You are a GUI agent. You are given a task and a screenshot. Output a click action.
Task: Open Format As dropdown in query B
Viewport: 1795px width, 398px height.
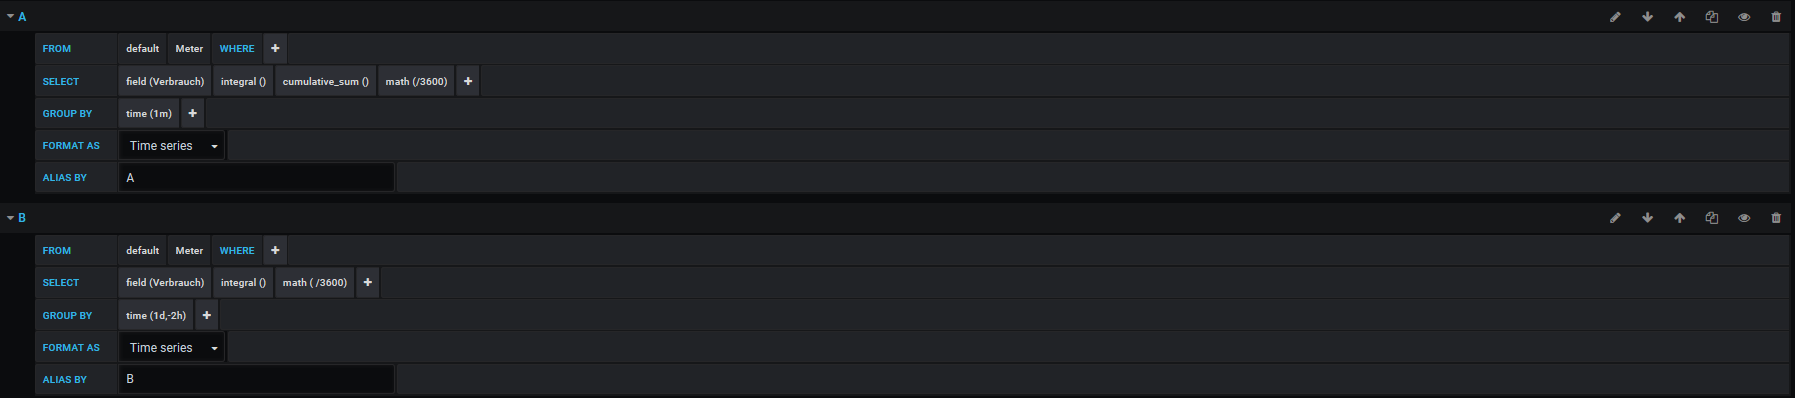(172, 348)
